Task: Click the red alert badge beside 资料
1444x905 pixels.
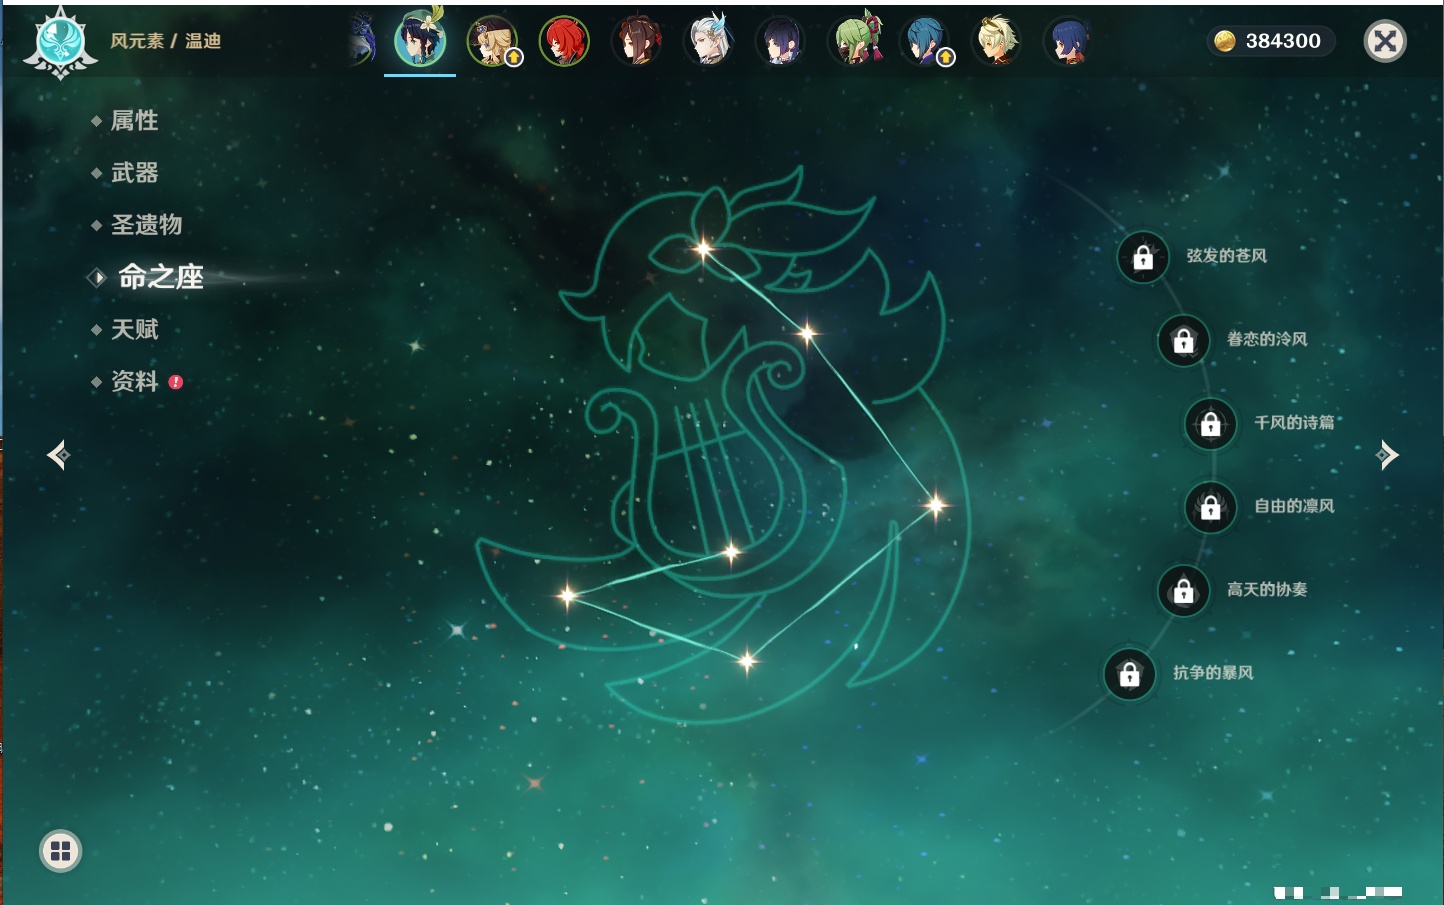Action: coord(176,382)
